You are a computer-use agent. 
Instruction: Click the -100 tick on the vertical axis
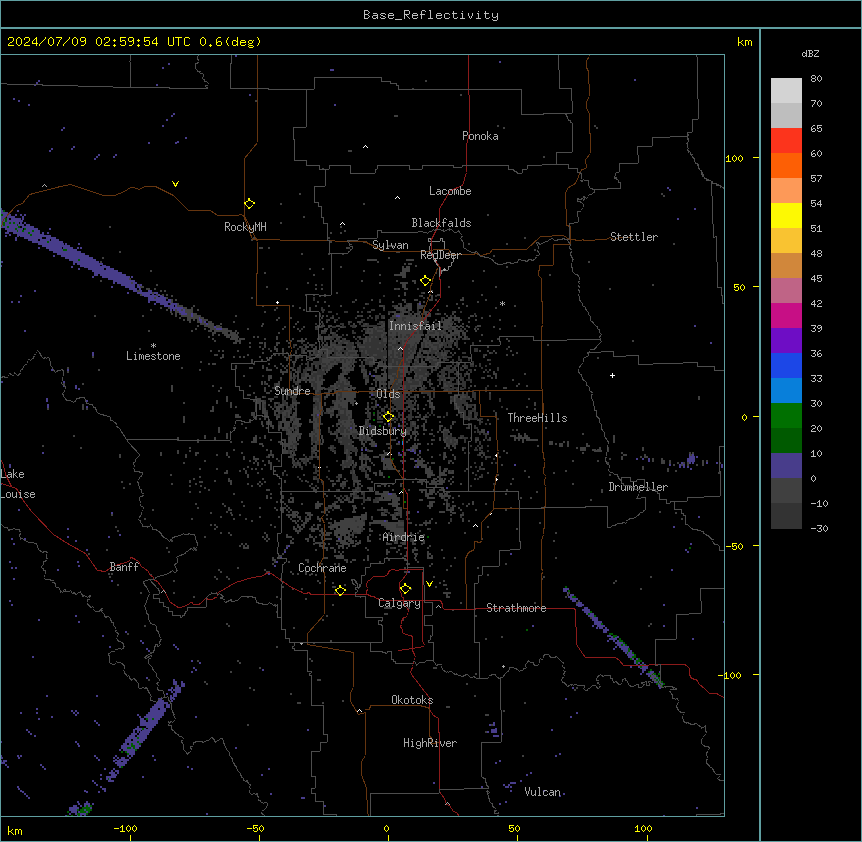[731, 675]
